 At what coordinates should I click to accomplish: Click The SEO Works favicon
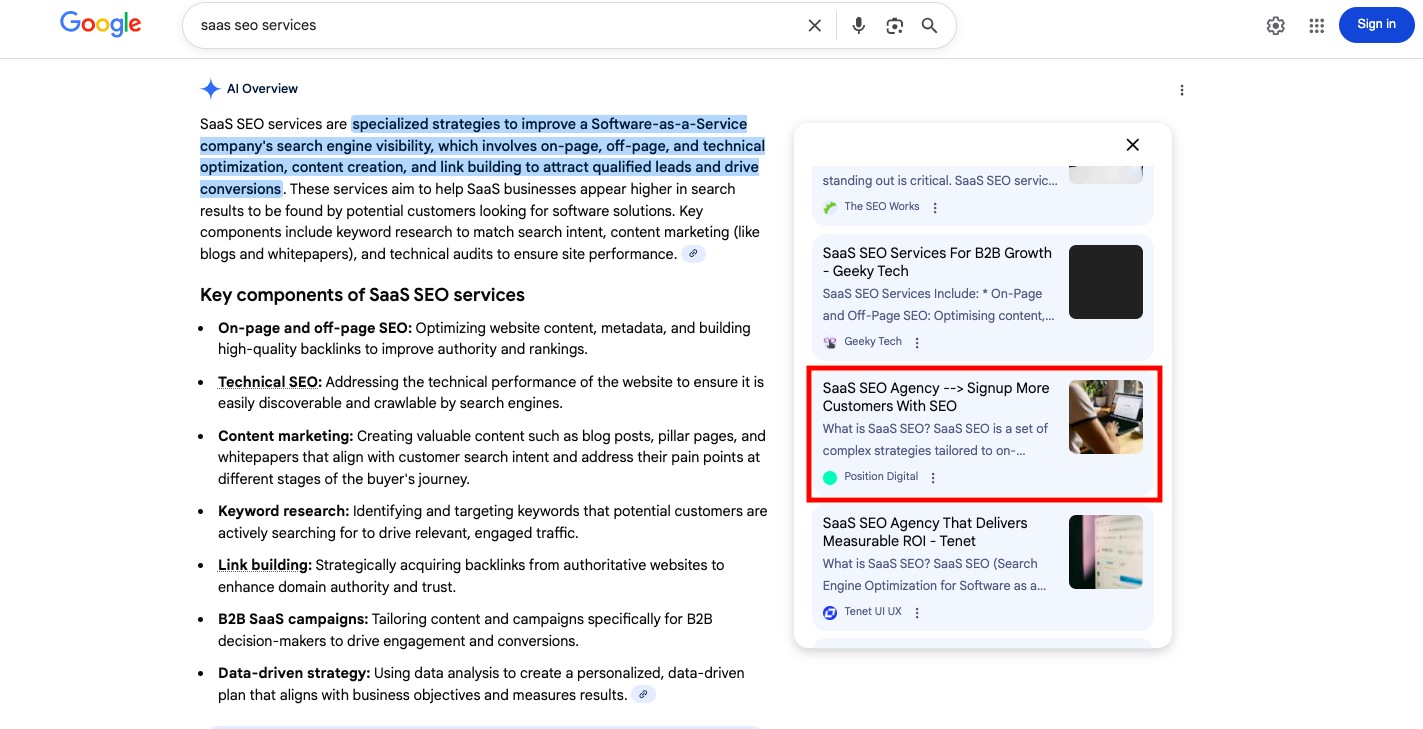[830, 206]
